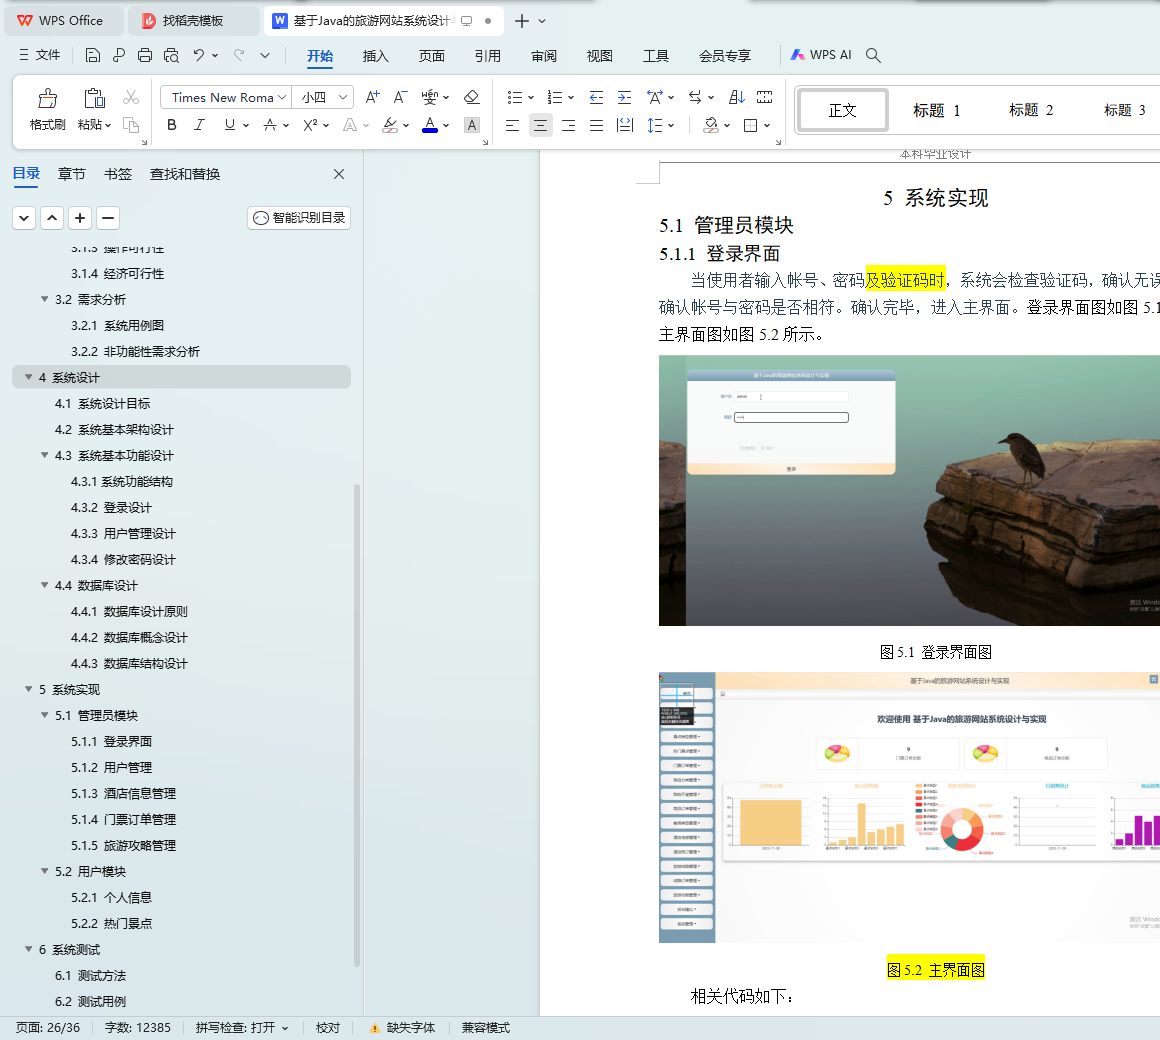Click the Copy icon below scissors
Screen dimensions: 1160x1040
click(131, 125)
